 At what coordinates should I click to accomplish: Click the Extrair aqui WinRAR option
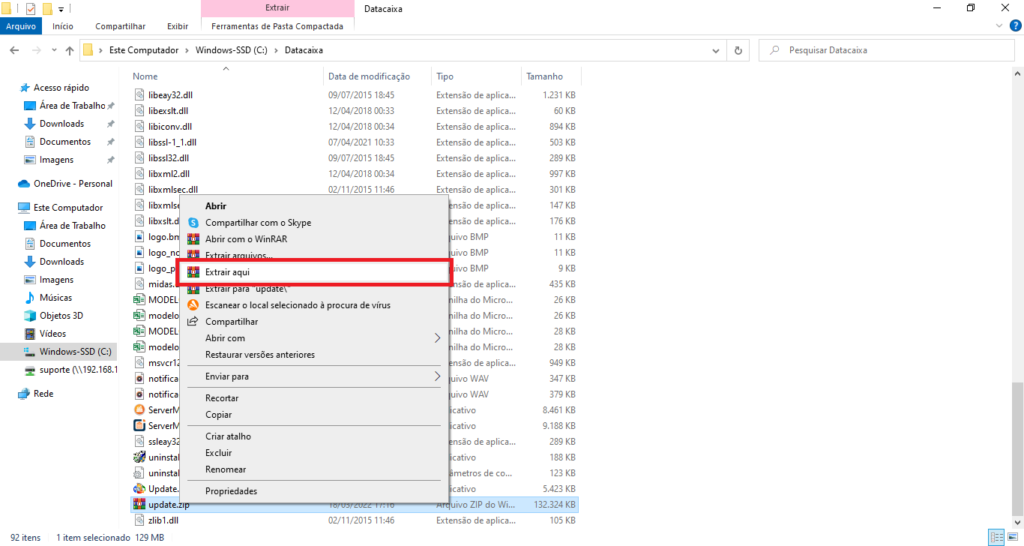pyautogui.click(x=230, y=272)
